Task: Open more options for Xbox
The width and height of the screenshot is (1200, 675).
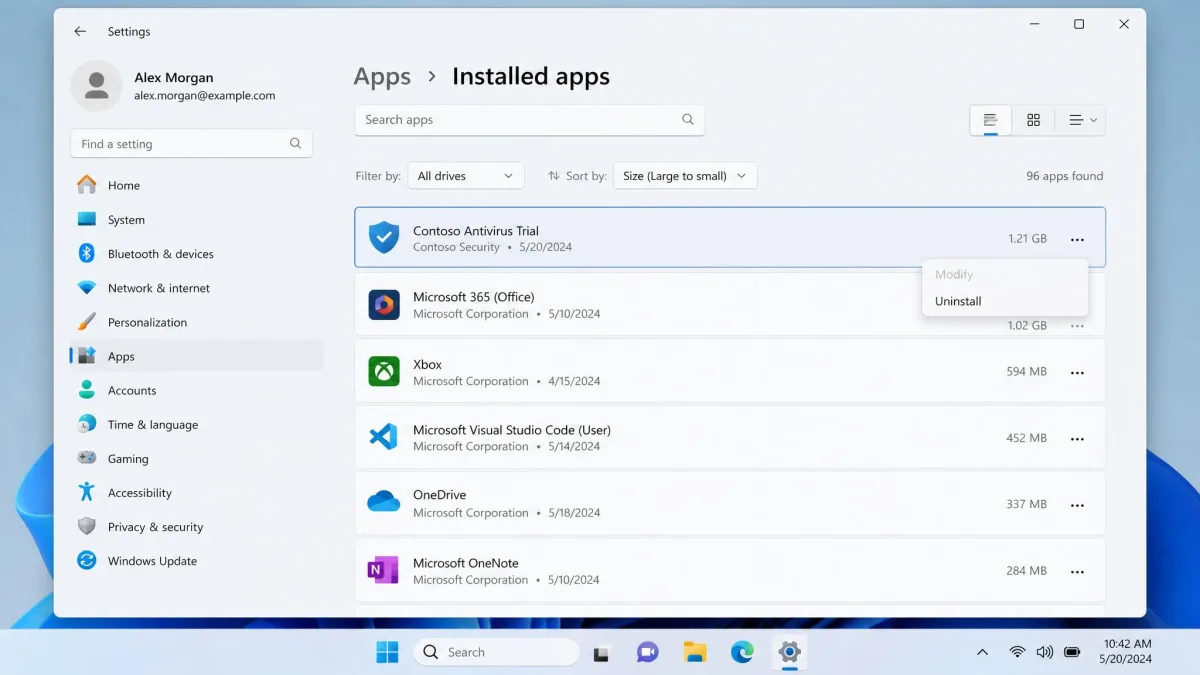Action: [x=1077, y=372]
